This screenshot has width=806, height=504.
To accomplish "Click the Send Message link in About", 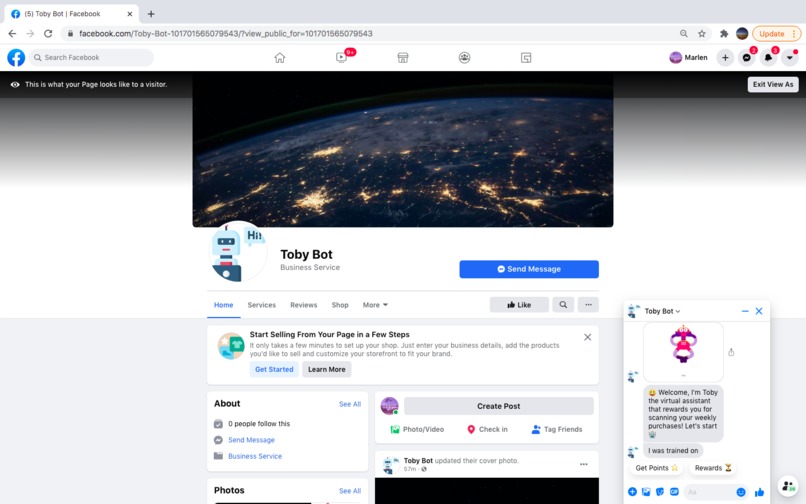I will pos(251,440).
